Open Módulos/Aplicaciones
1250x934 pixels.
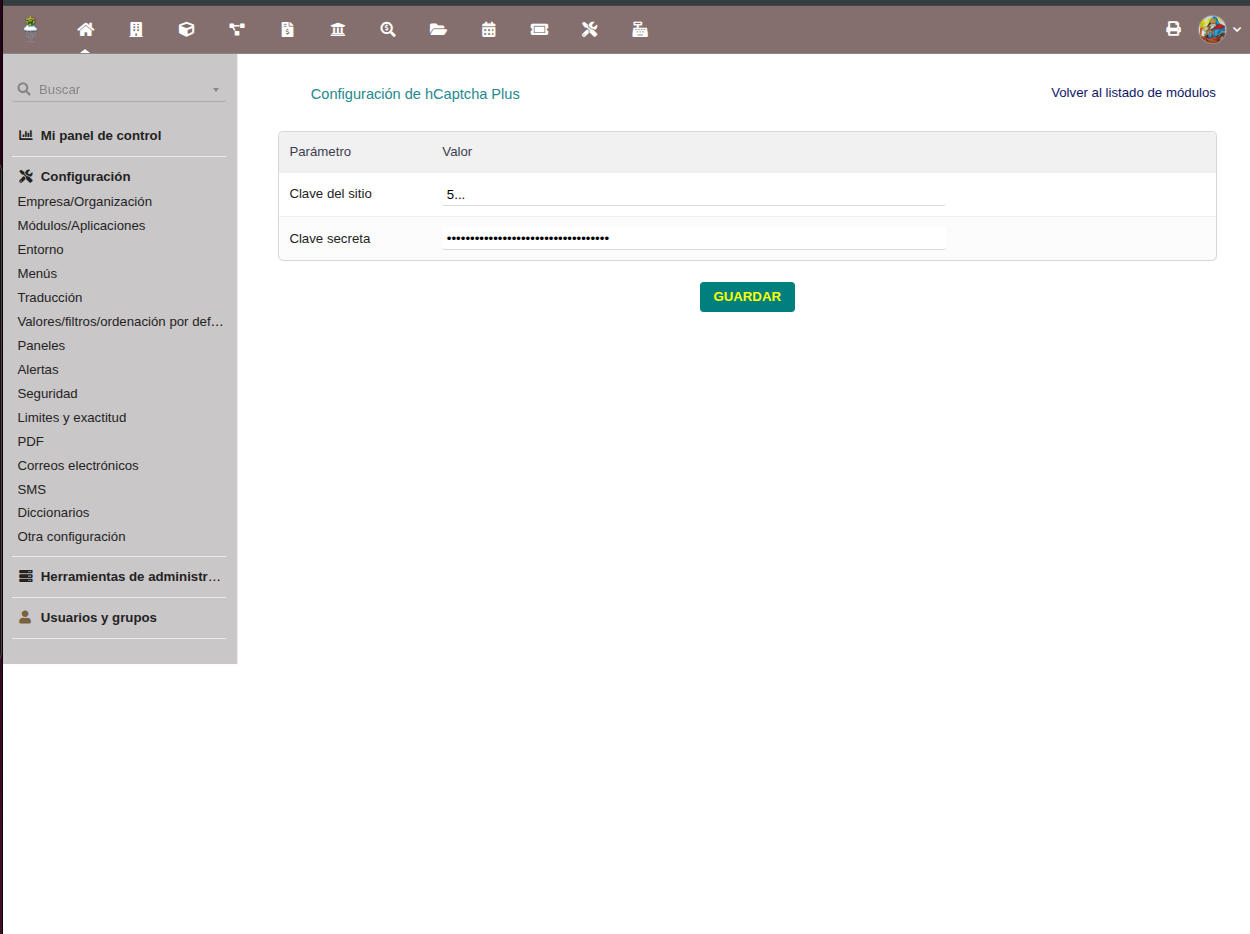81,225
